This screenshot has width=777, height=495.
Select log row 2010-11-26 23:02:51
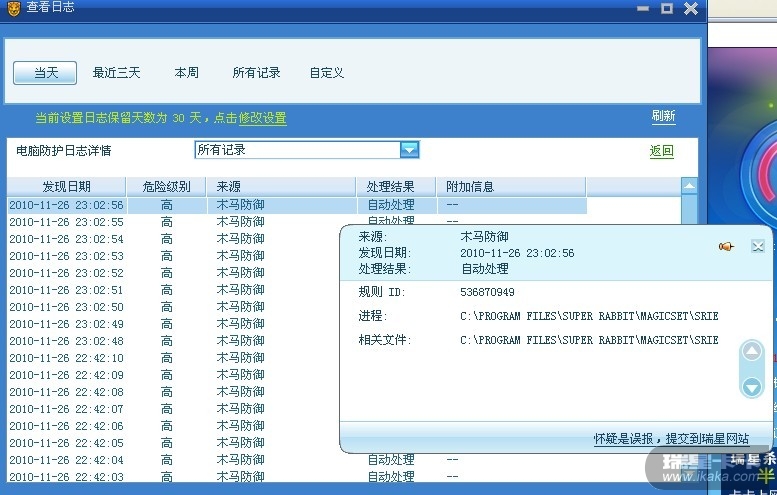click(x=173, y=290)
